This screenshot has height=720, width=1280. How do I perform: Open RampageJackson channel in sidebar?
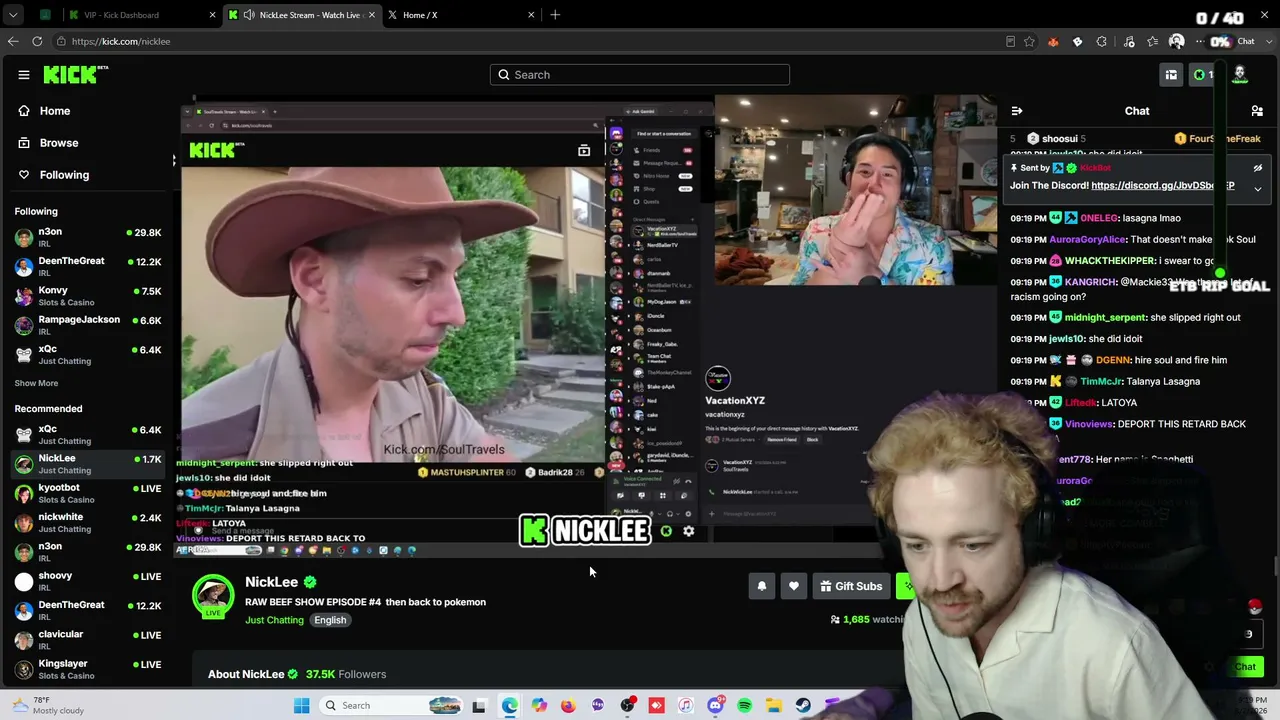(x=88, y=325)
